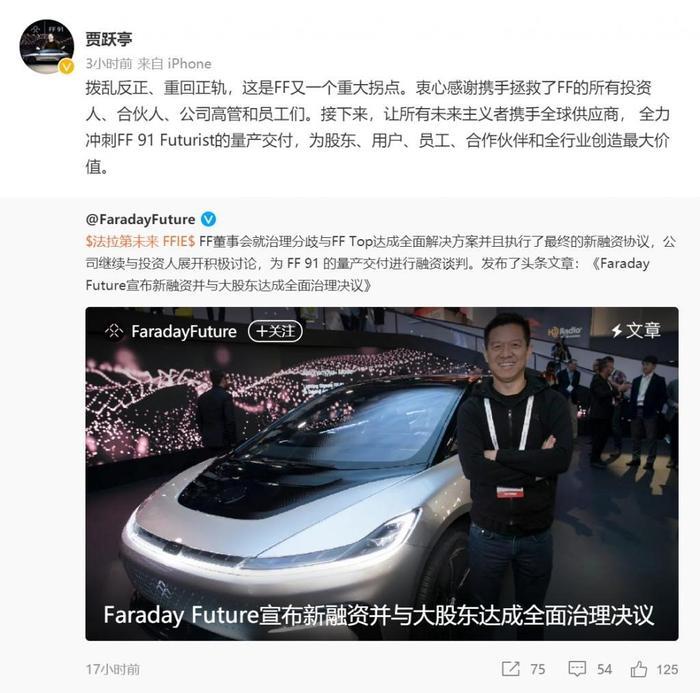Open the @FaradayFuture profile link
Viewport: 700px width, 693px height.
(x=140, y=219)
